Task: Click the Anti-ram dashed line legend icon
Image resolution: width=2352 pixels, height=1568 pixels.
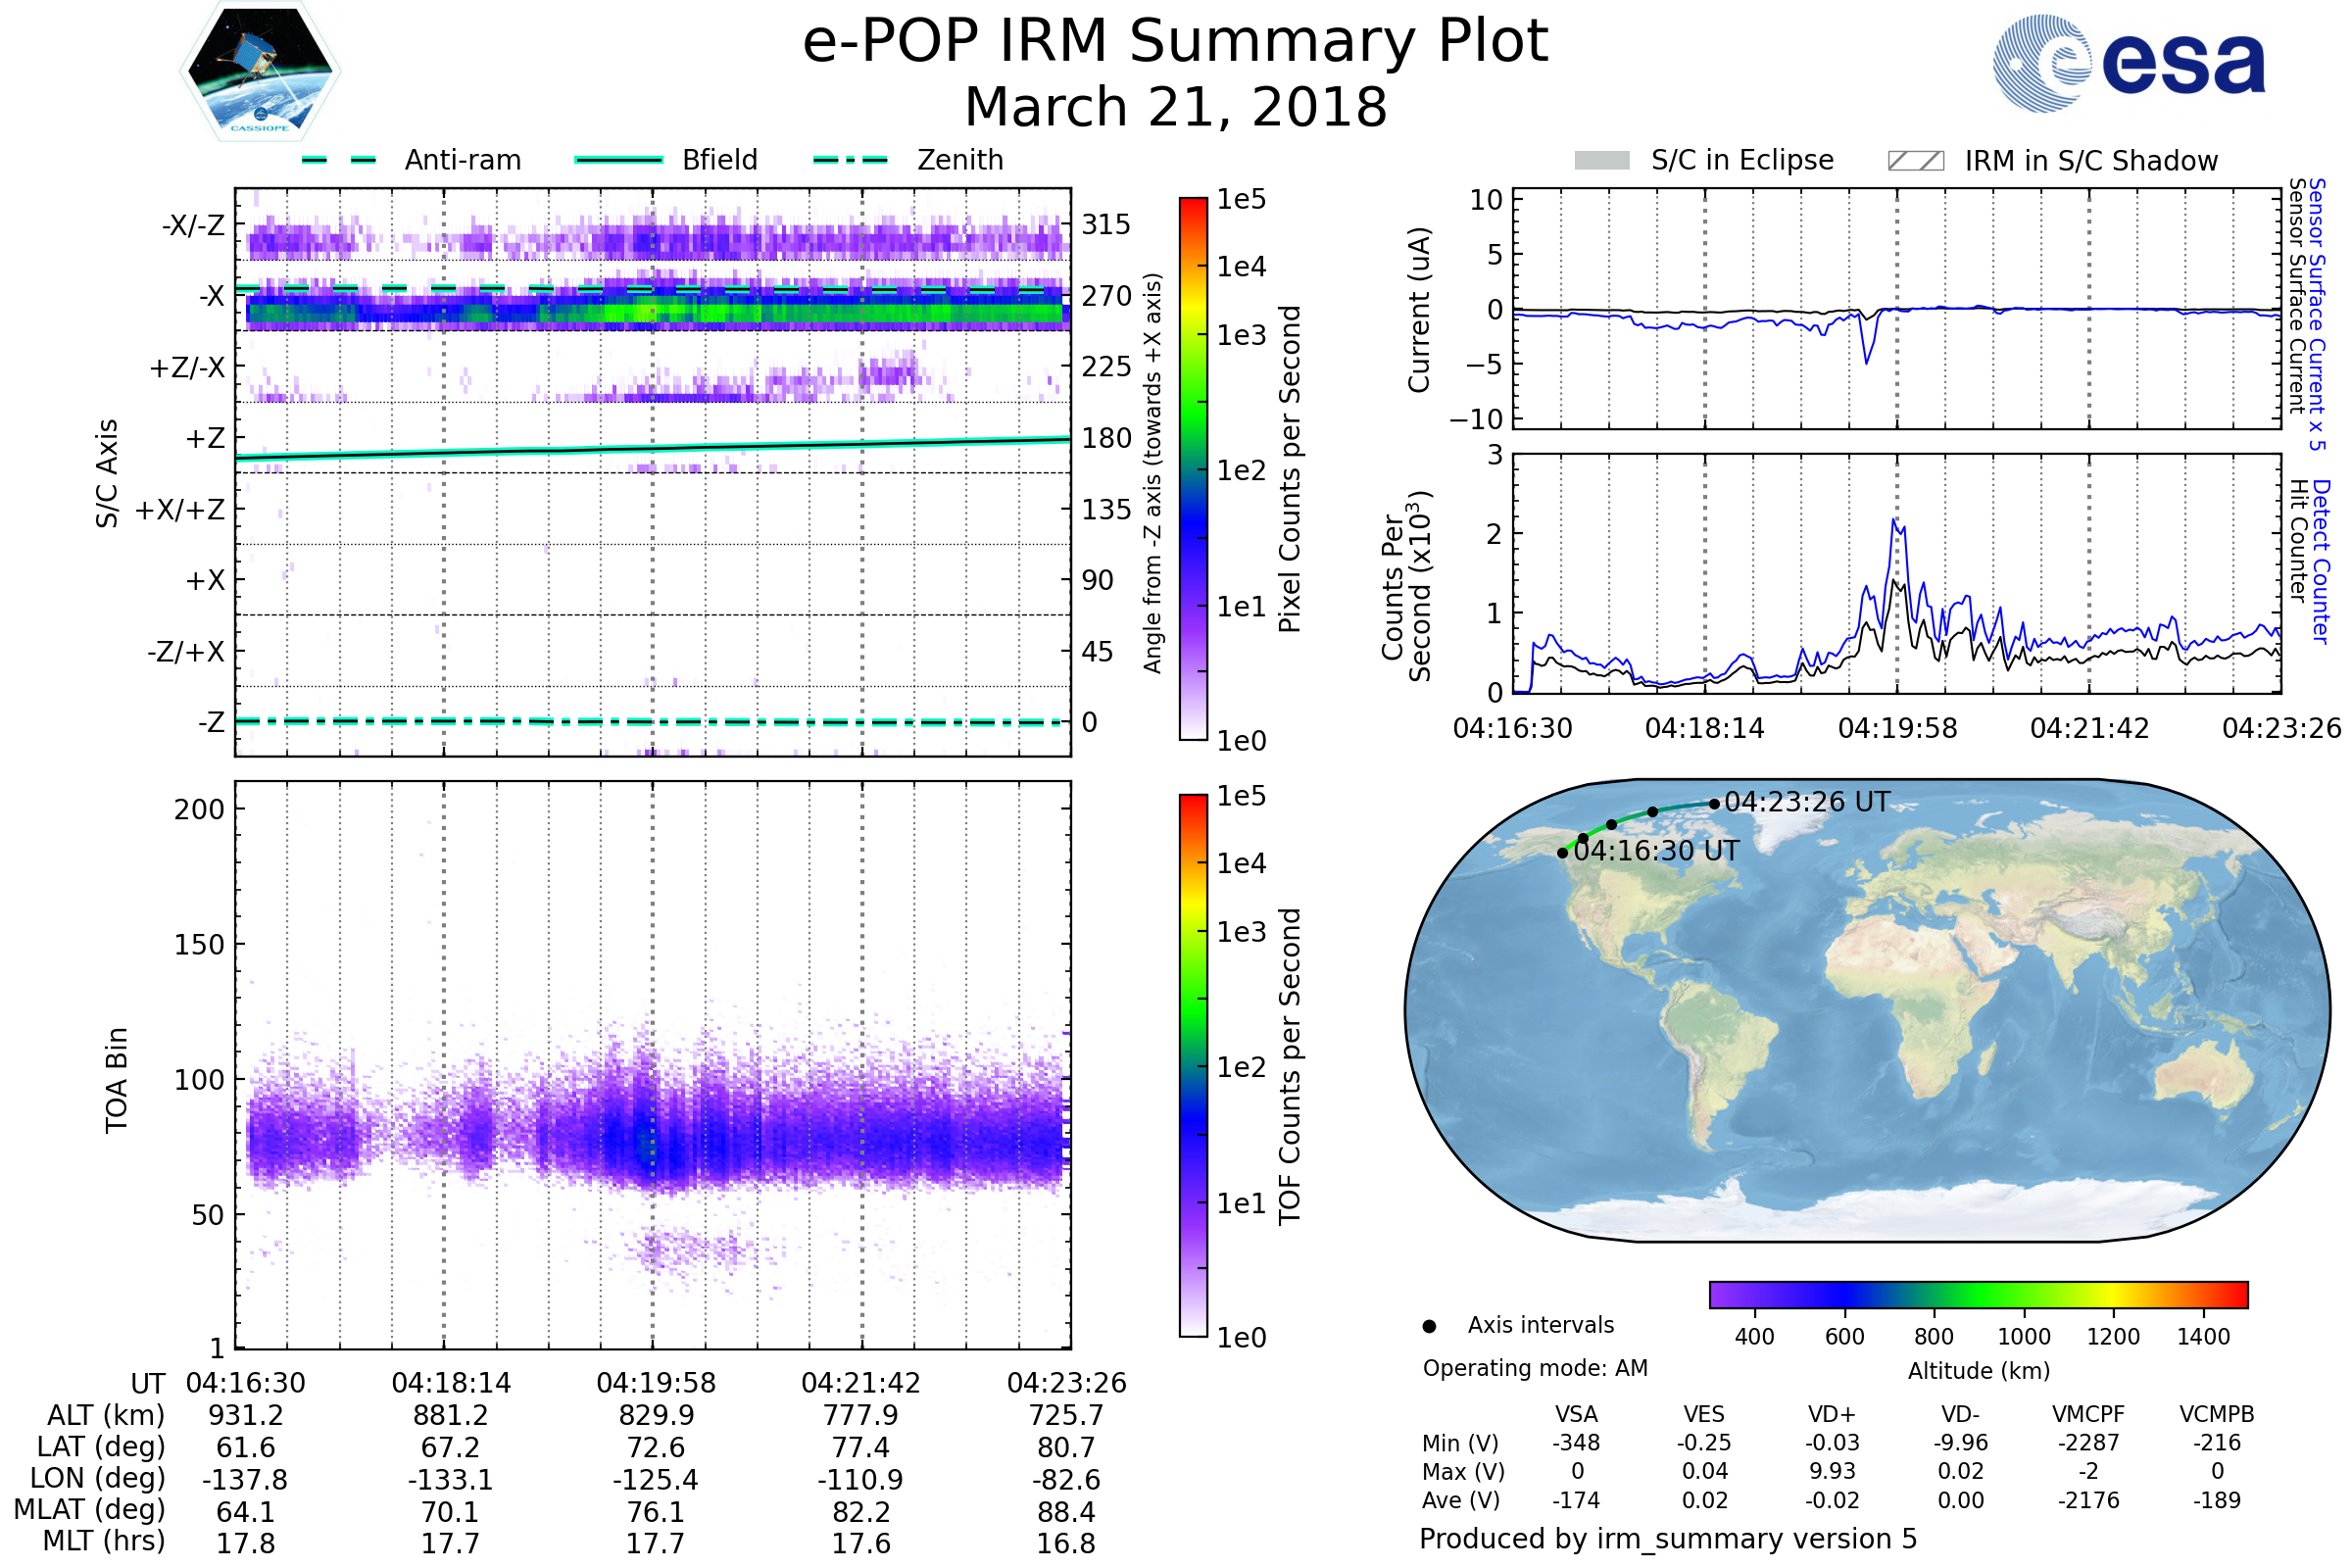Action: pos(339,160)
